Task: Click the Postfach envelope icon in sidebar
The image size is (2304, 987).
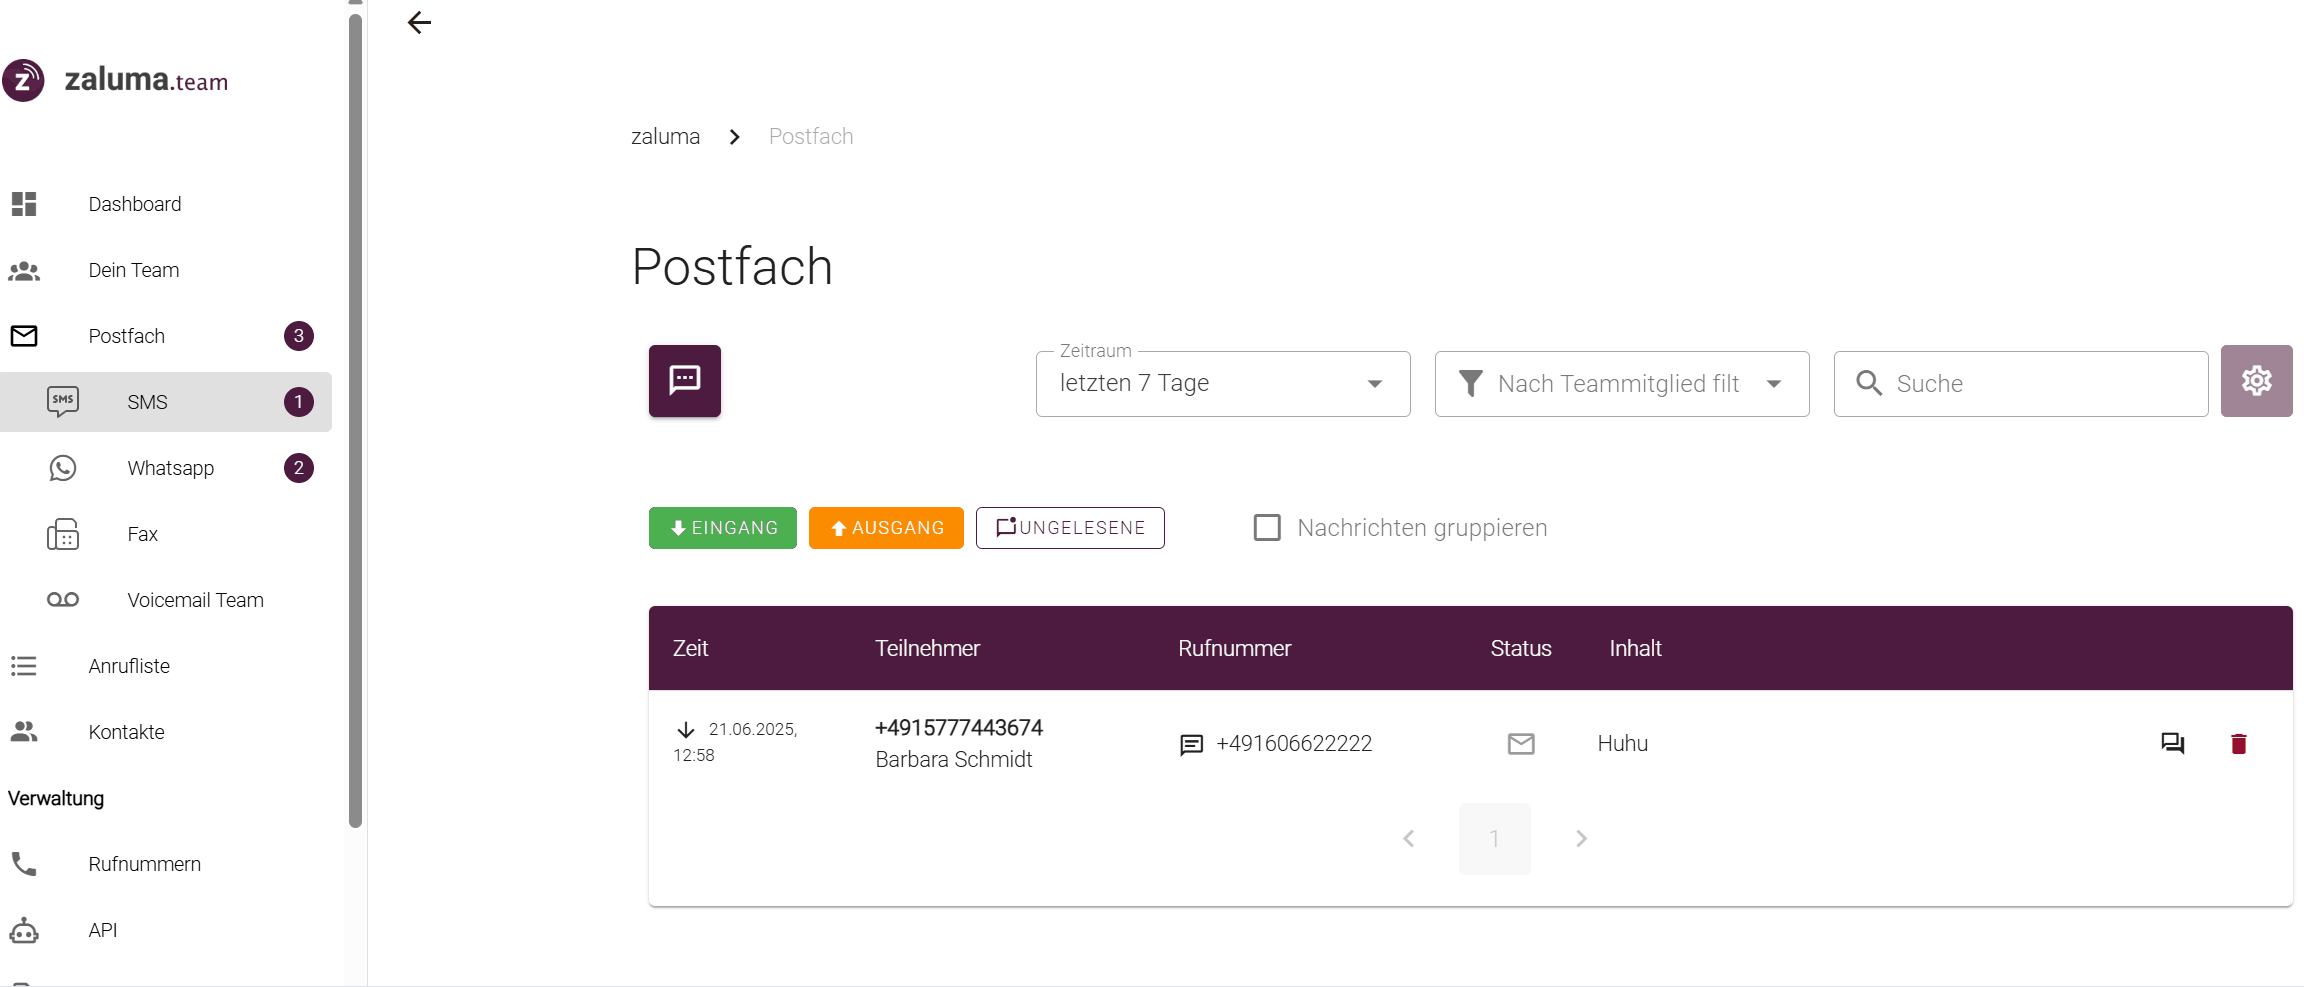Action: [x=24, y=336]
